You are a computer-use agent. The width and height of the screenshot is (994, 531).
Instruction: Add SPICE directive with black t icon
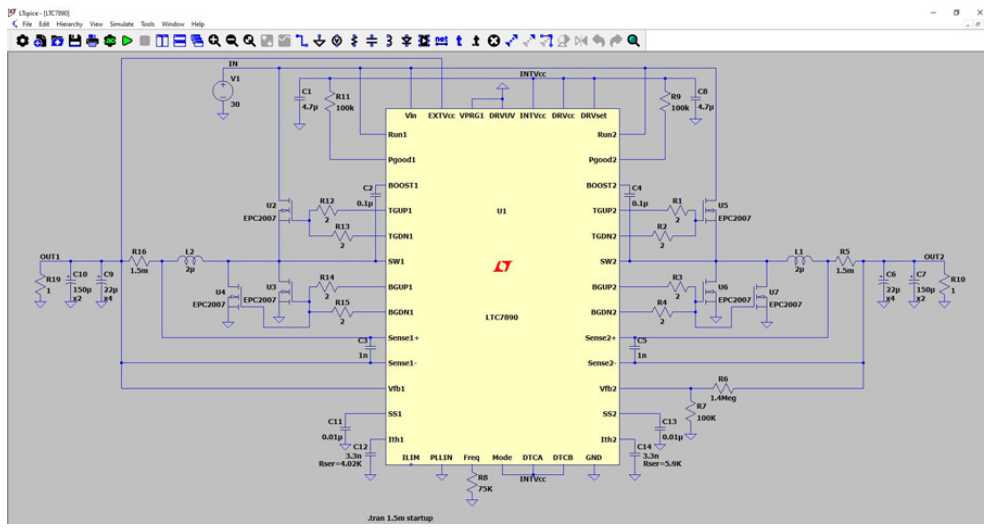476,41
